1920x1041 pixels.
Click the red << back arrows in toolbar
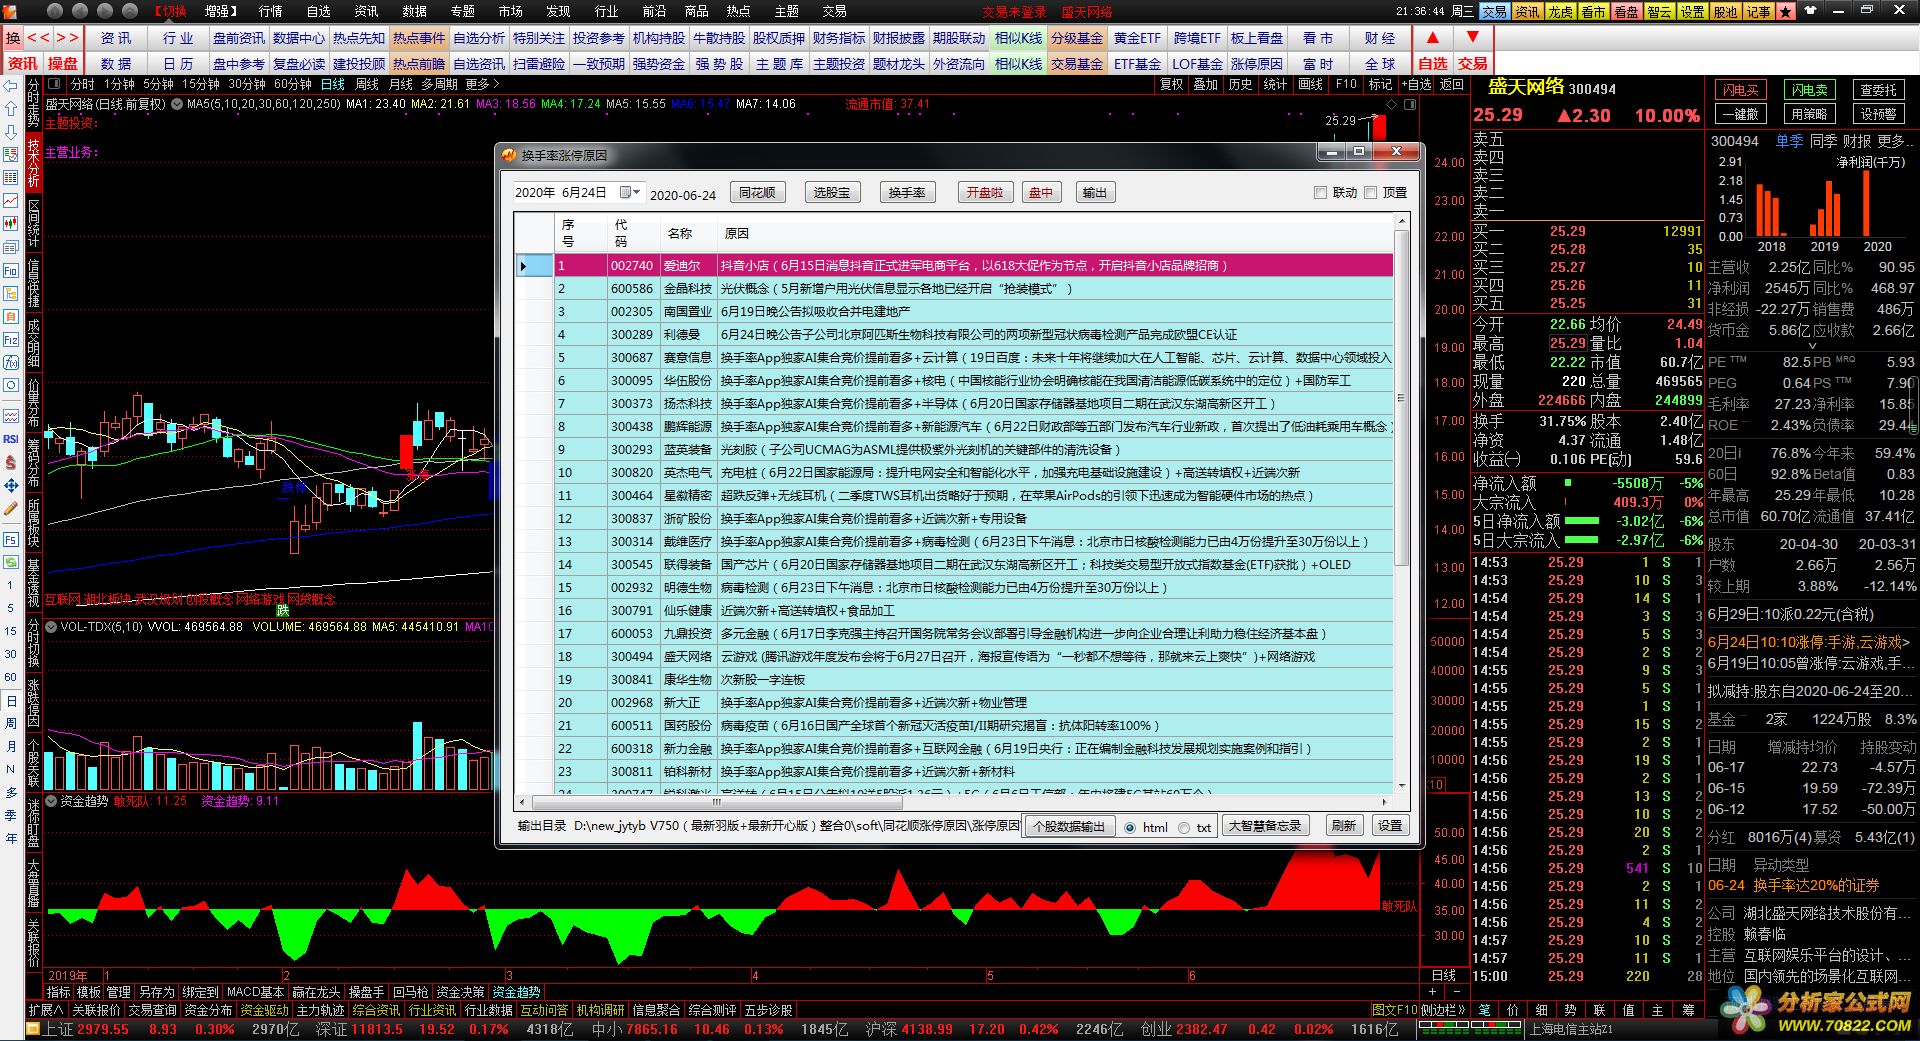(x=38, y=38)
